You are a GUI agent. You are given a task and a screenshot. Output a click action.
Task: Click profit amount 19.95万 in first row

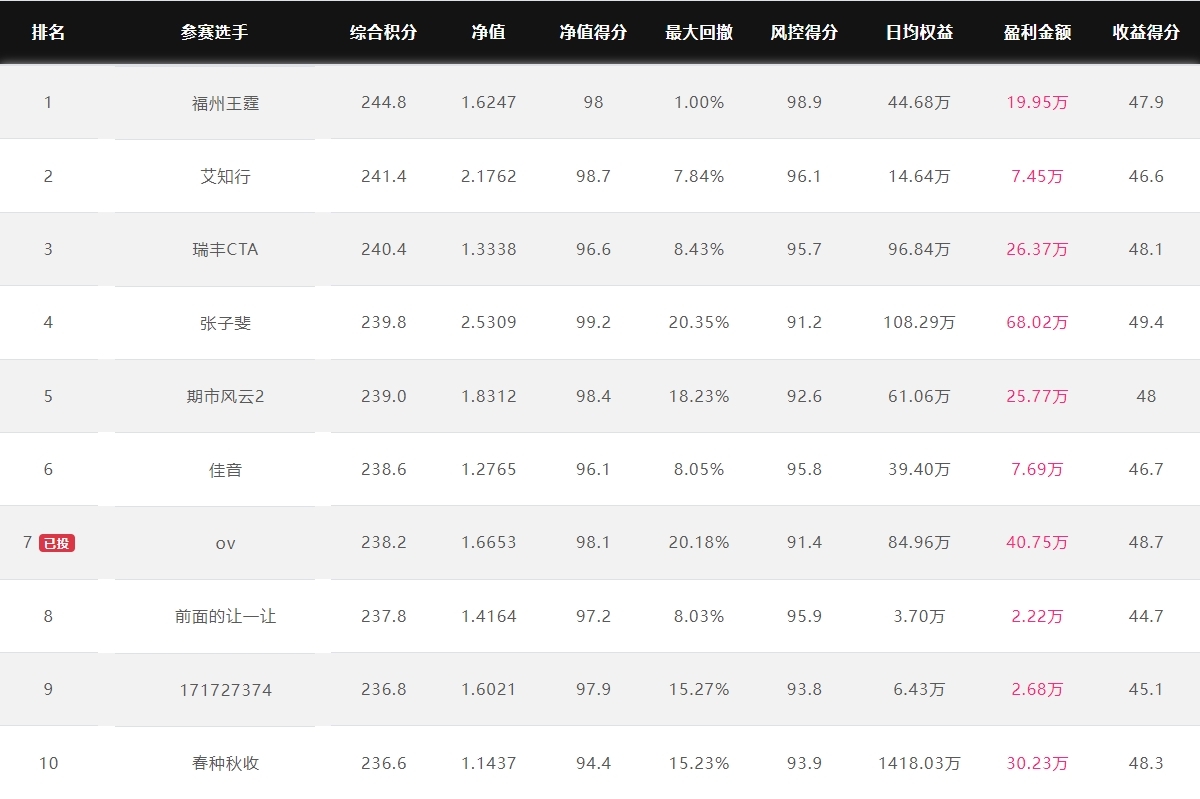click(1037, 102)
